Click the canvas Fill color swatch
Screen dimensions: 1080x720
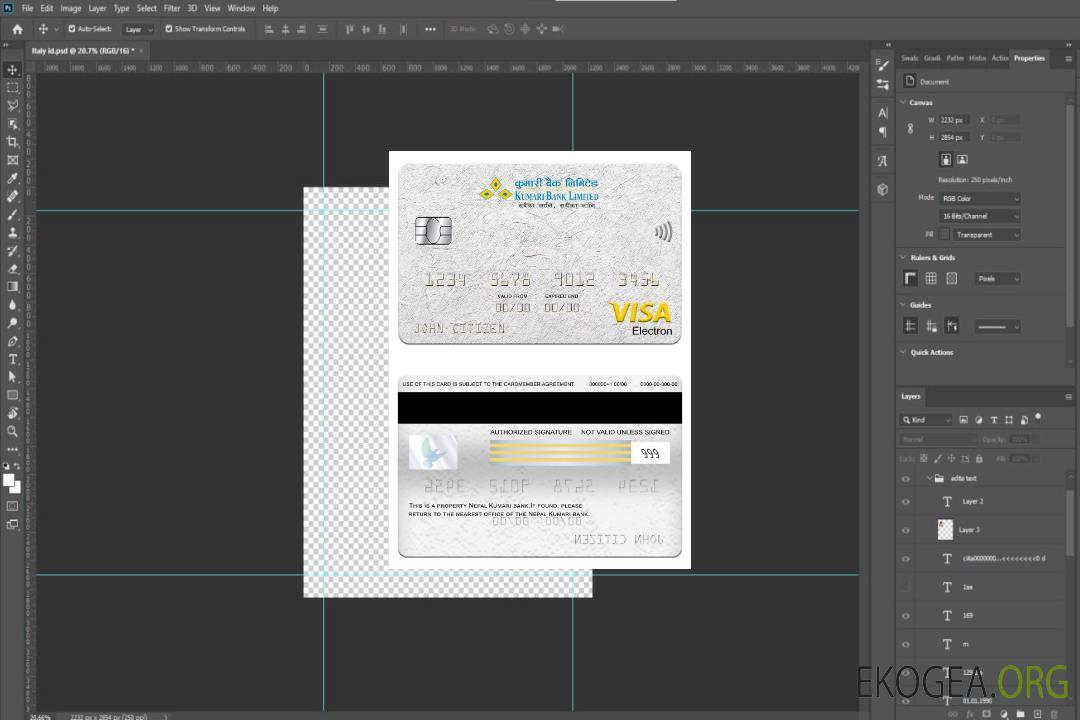tap(945, 234)
